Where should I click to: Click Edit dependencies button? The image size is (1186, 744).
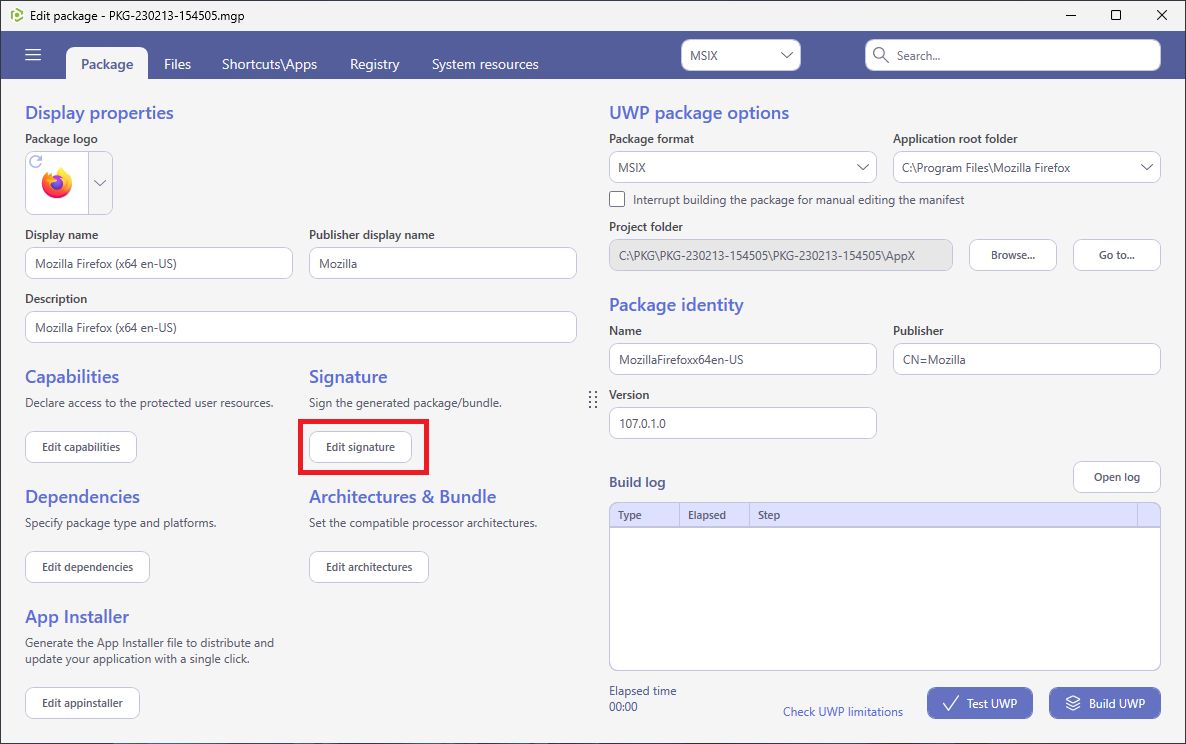coord(88,567)
